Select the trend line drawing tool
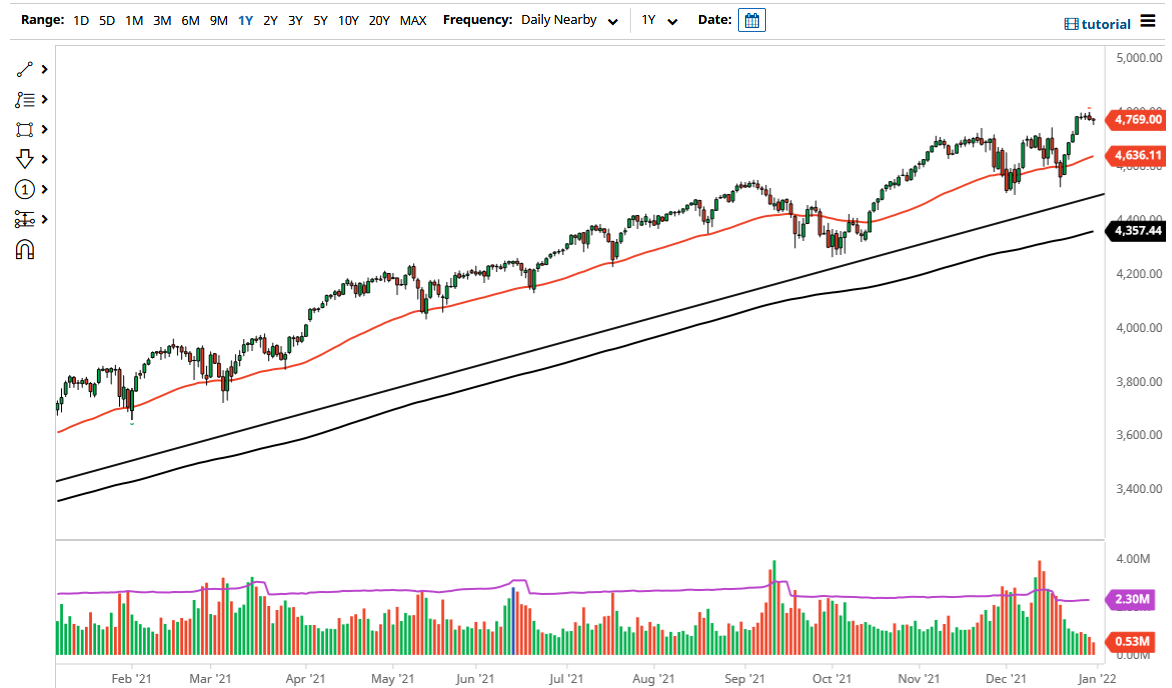 click(25, 69)
